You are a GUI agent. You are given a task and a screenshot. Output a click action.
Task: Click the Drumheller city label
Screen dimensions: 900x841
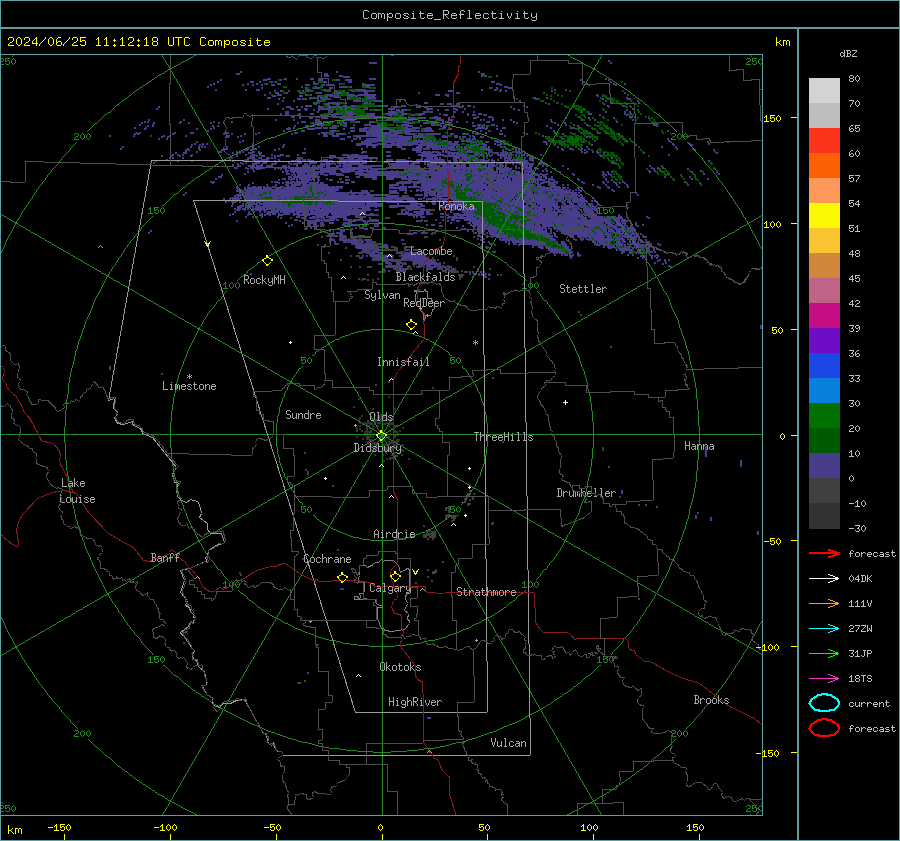(x=586, y=493)
